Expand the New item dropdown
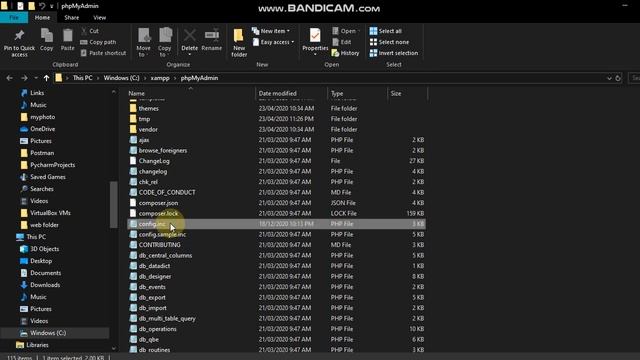 (x=271, y=31)
